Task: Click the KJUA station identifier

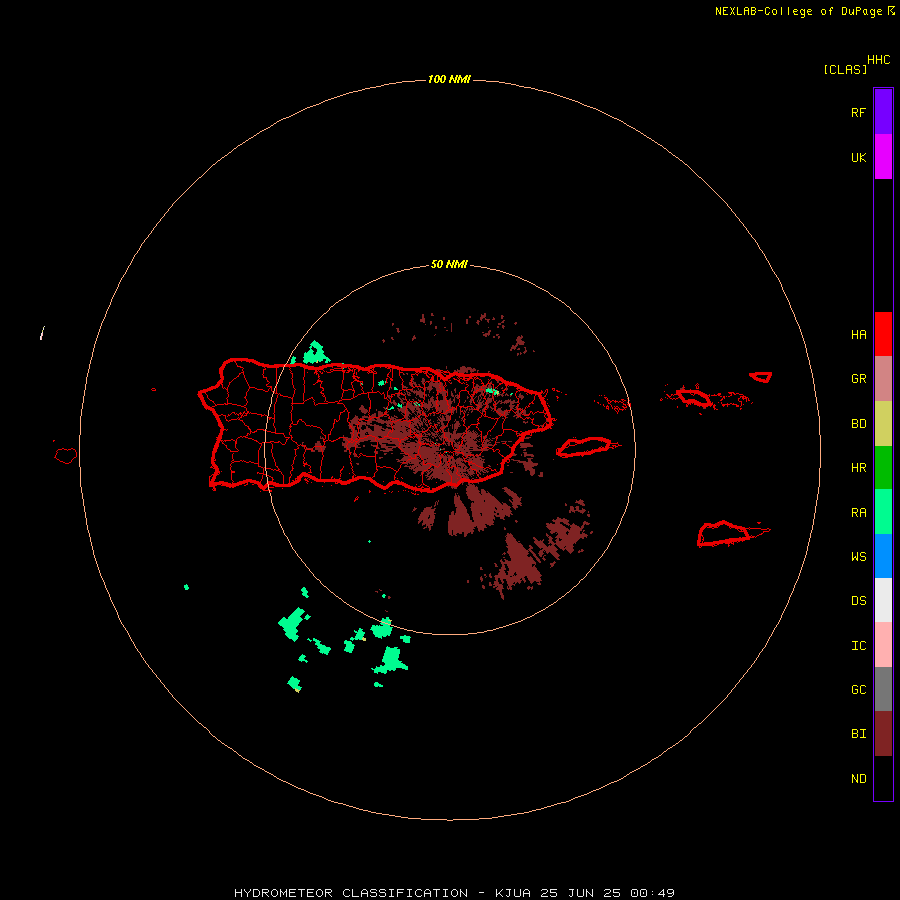Action: [513, 893]
